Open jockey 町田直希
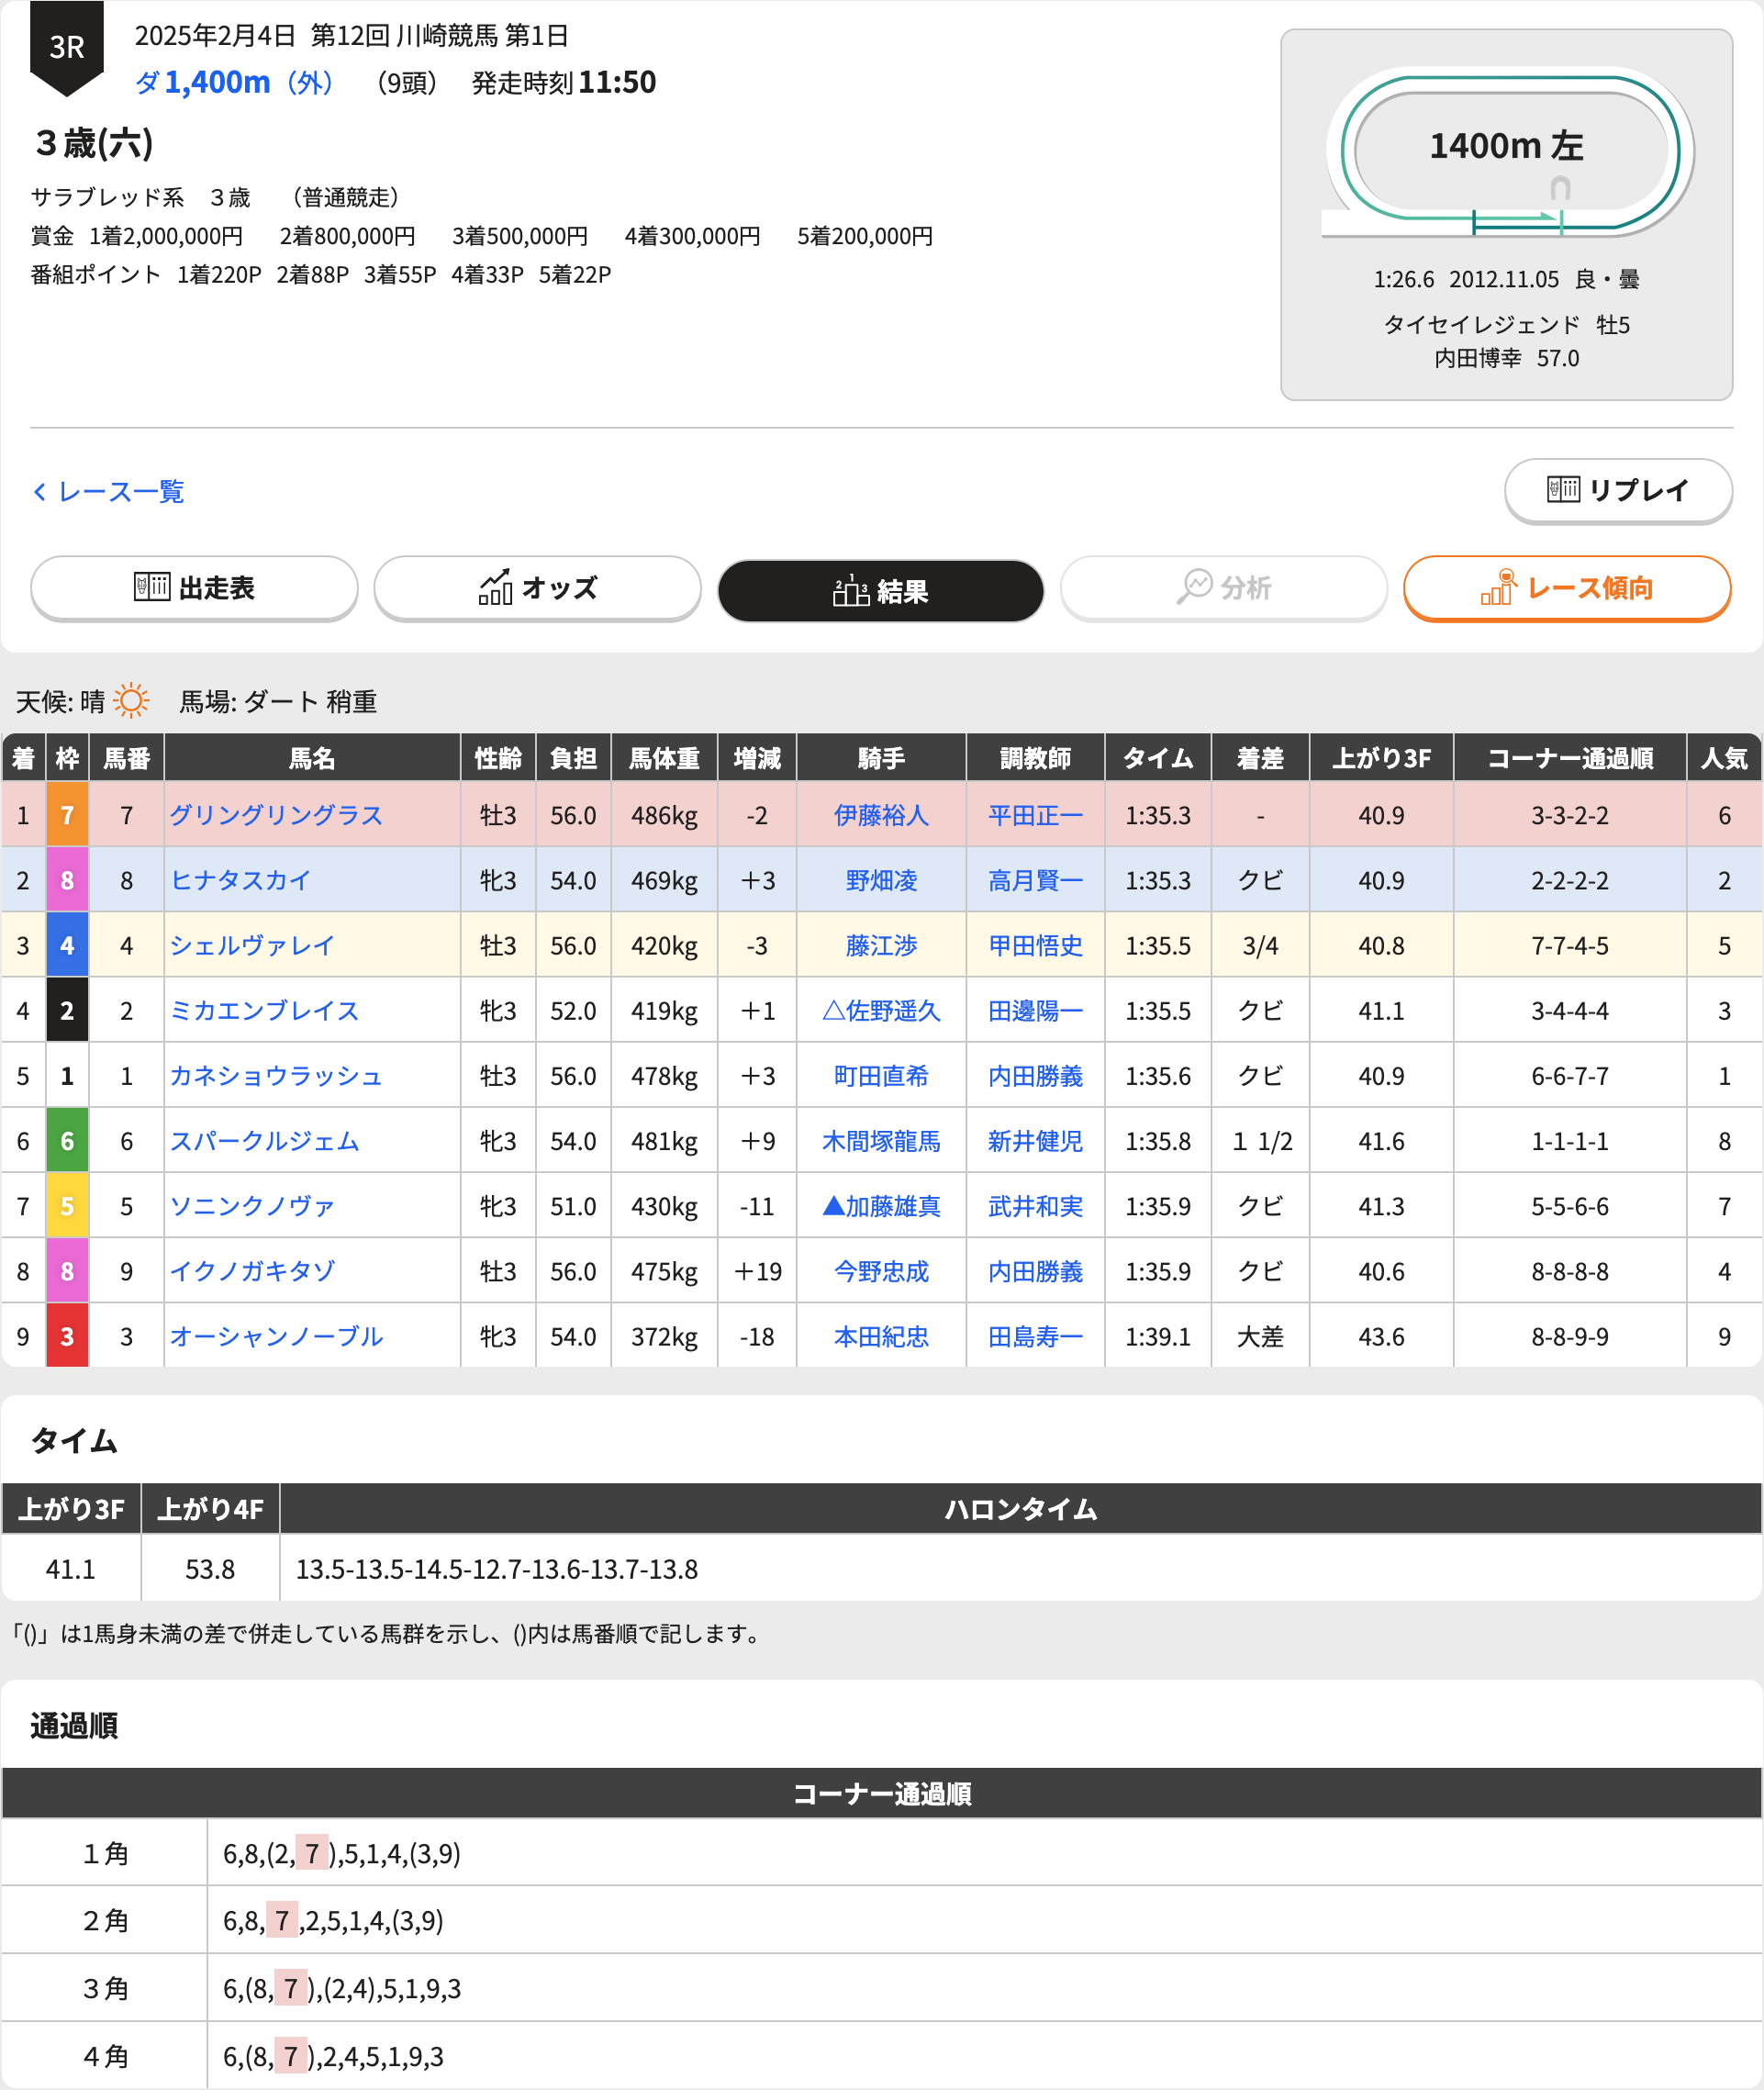This screenshot has height=2090, width=1764. pyautogui.click(x=881, y=1075)
